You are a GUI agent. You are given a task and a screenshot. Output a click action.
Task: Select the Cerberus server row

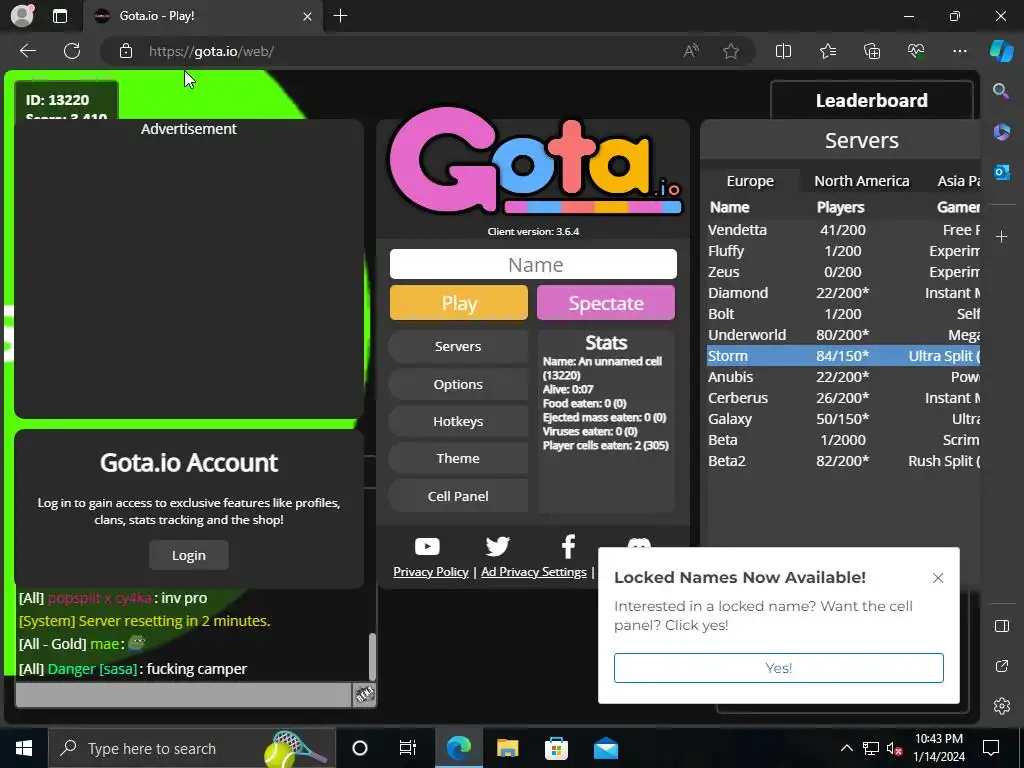pos(843,398)
